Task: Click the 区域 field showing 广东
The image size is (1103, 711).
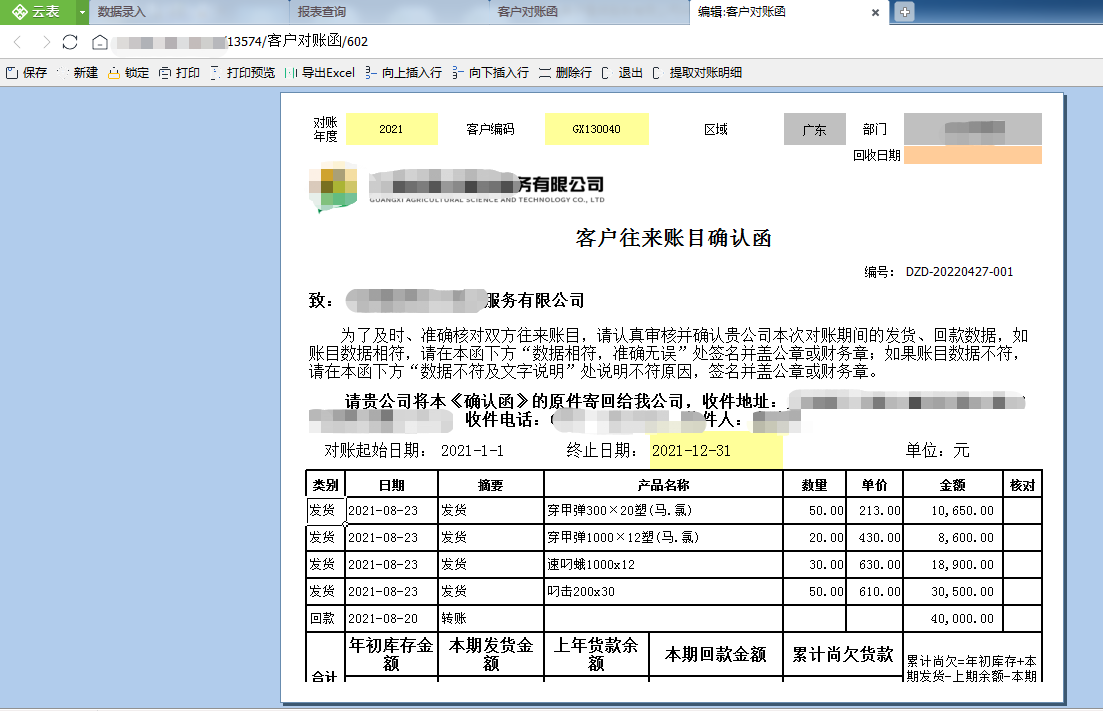Action: click(815, 129)
